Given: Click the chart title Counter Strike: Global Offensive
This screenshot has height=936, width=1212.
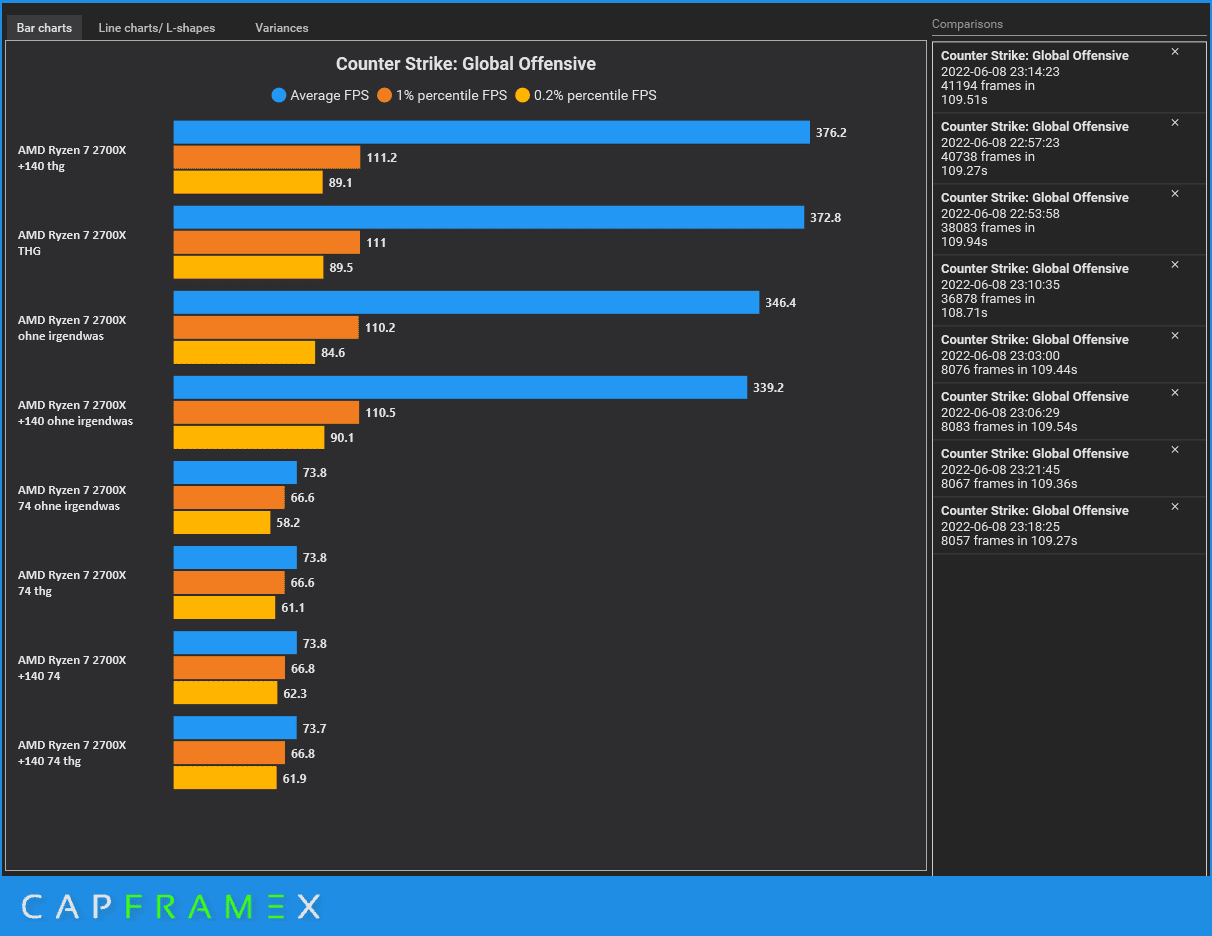Looking at the screenshot, I should pyautogui.click(x=466, y=64).
